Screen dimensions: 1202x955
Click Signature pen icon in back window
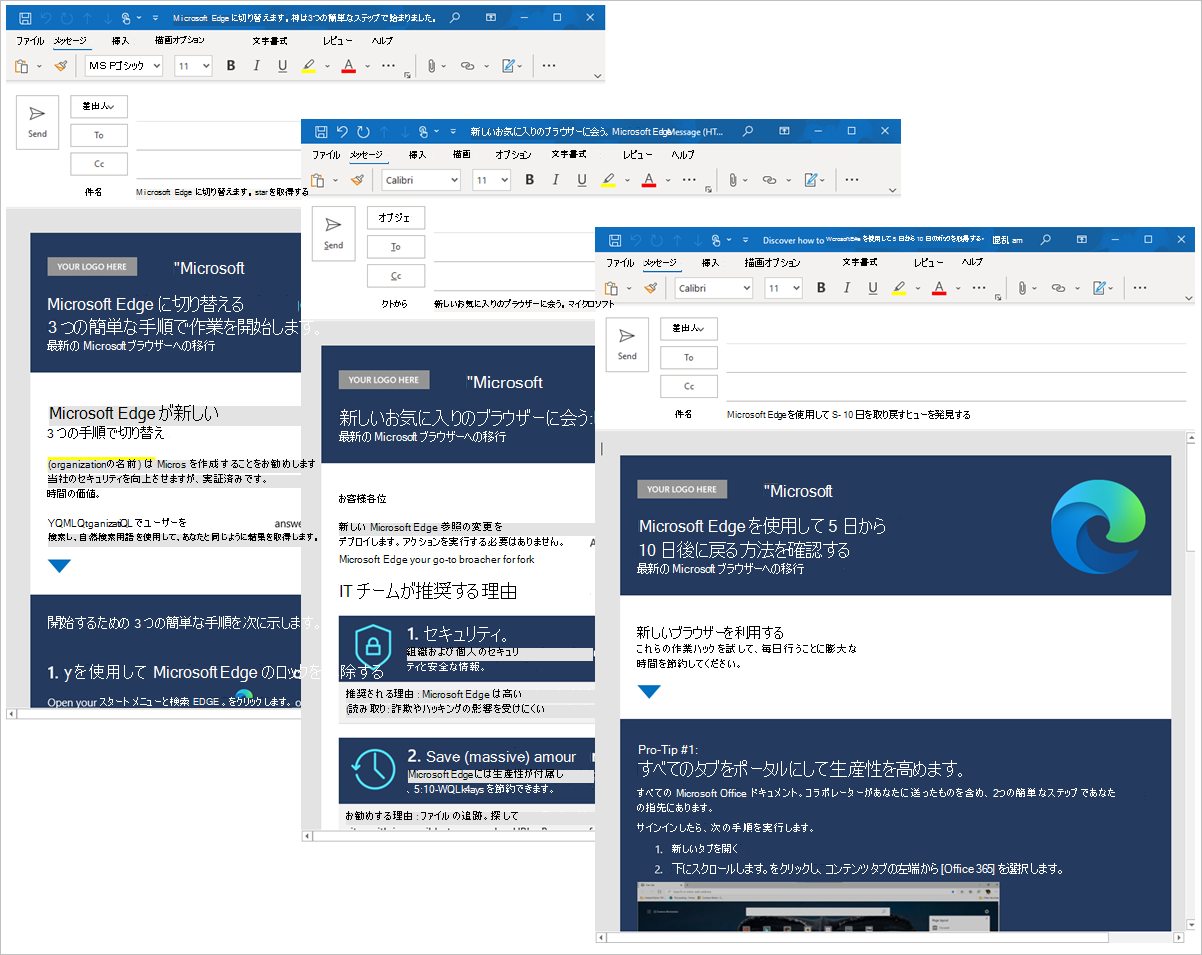508,66
